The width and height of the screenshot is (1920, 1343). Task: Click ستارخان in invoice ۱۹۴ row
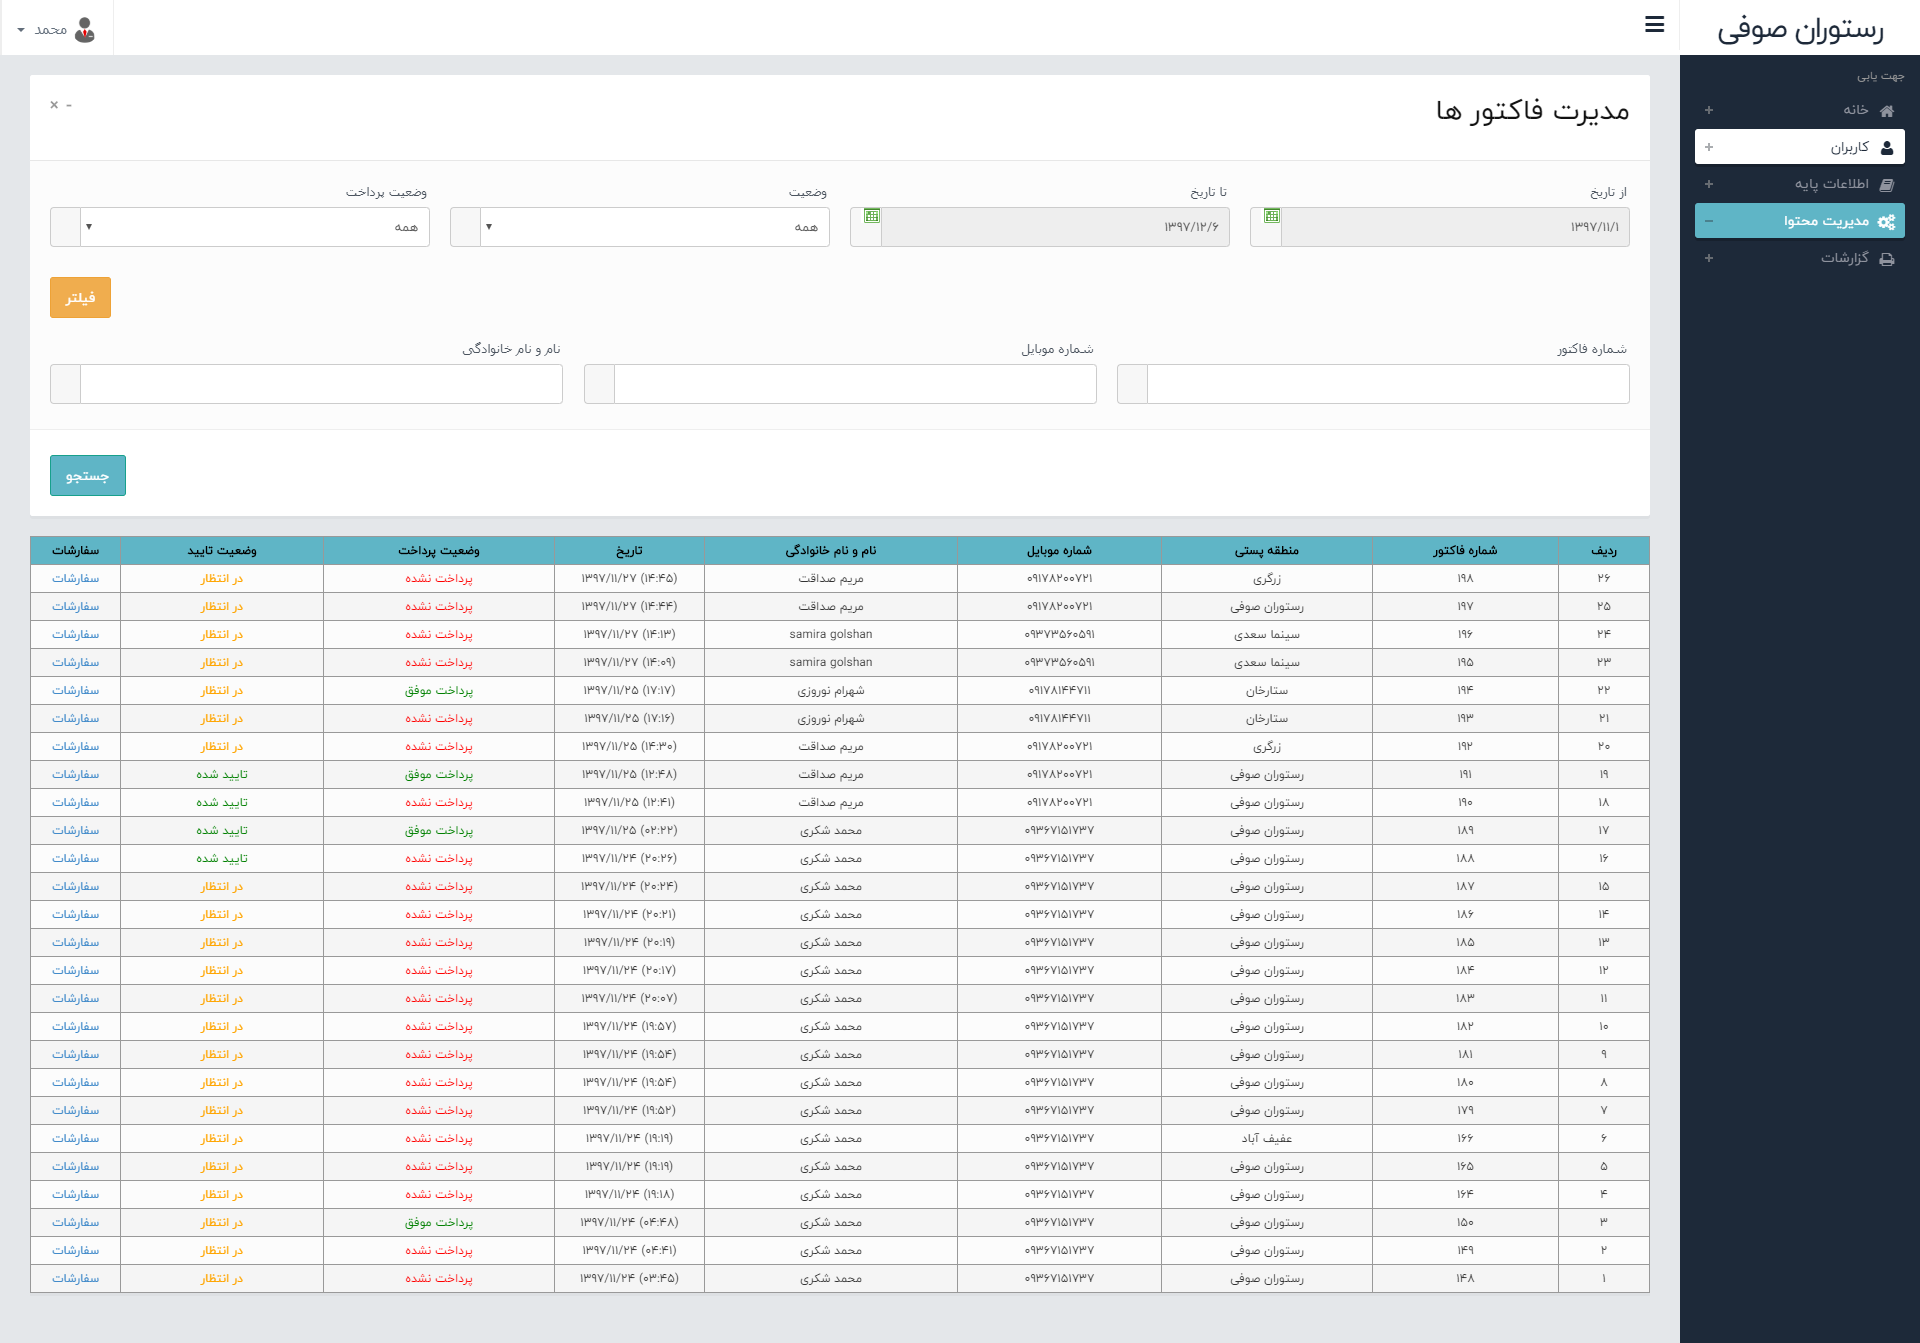1266,690
